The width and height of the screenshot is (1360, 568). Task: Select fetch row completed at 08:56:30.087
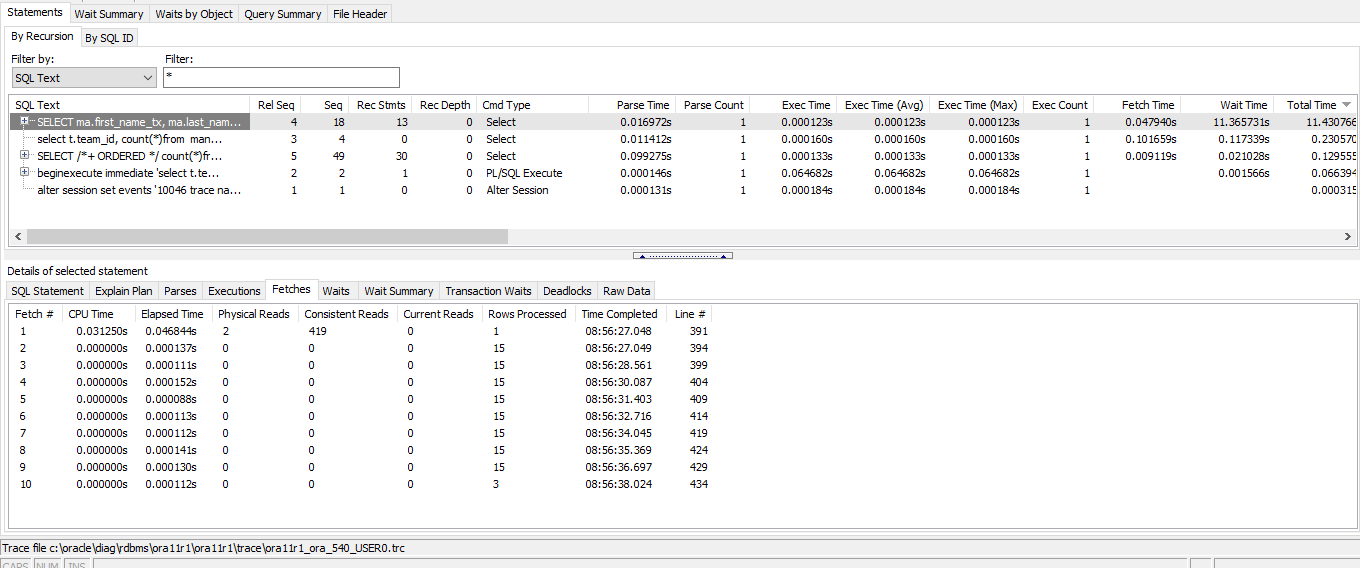click(361, 382)
